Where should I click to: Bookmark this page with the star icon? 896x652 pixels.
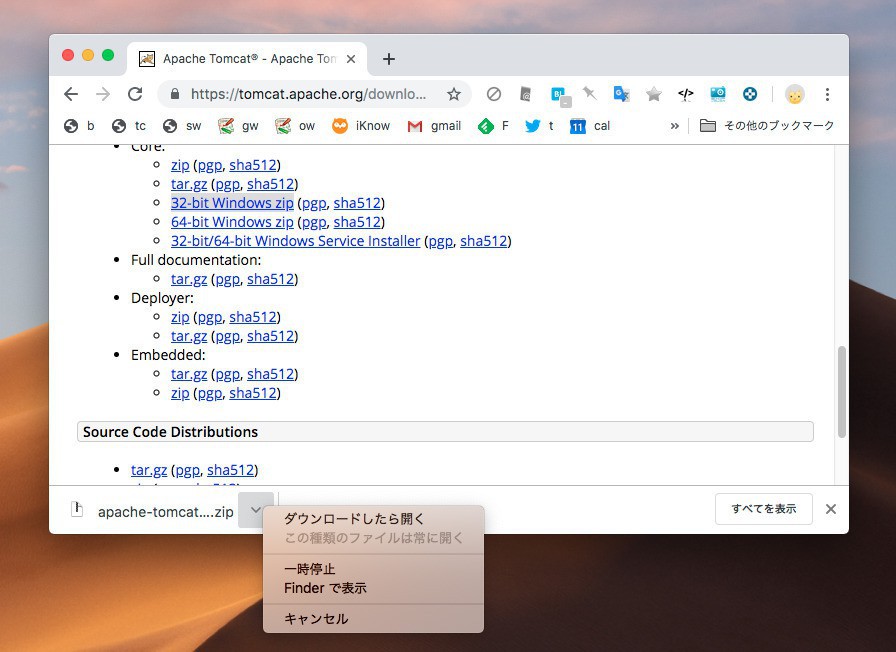(x=454, y=94)
